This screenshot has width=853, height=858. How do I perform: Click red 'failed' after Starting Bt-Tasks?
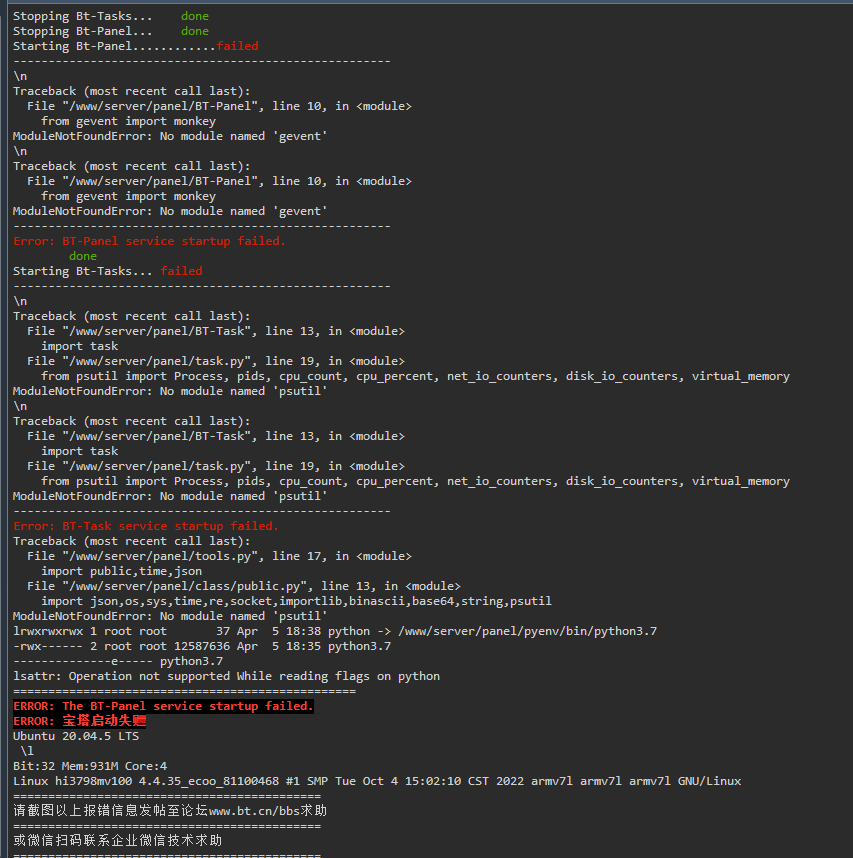181,271
